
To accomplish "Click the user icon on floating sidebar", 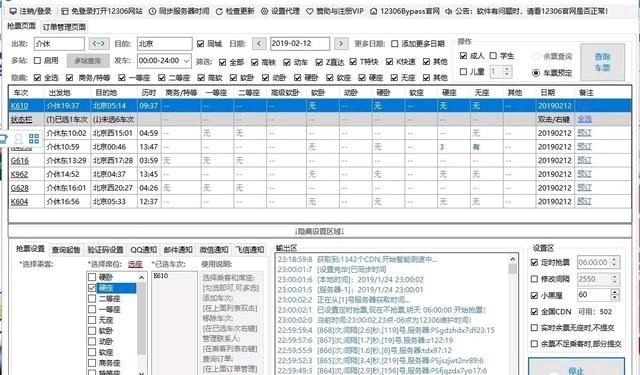I will coord(18,139).
